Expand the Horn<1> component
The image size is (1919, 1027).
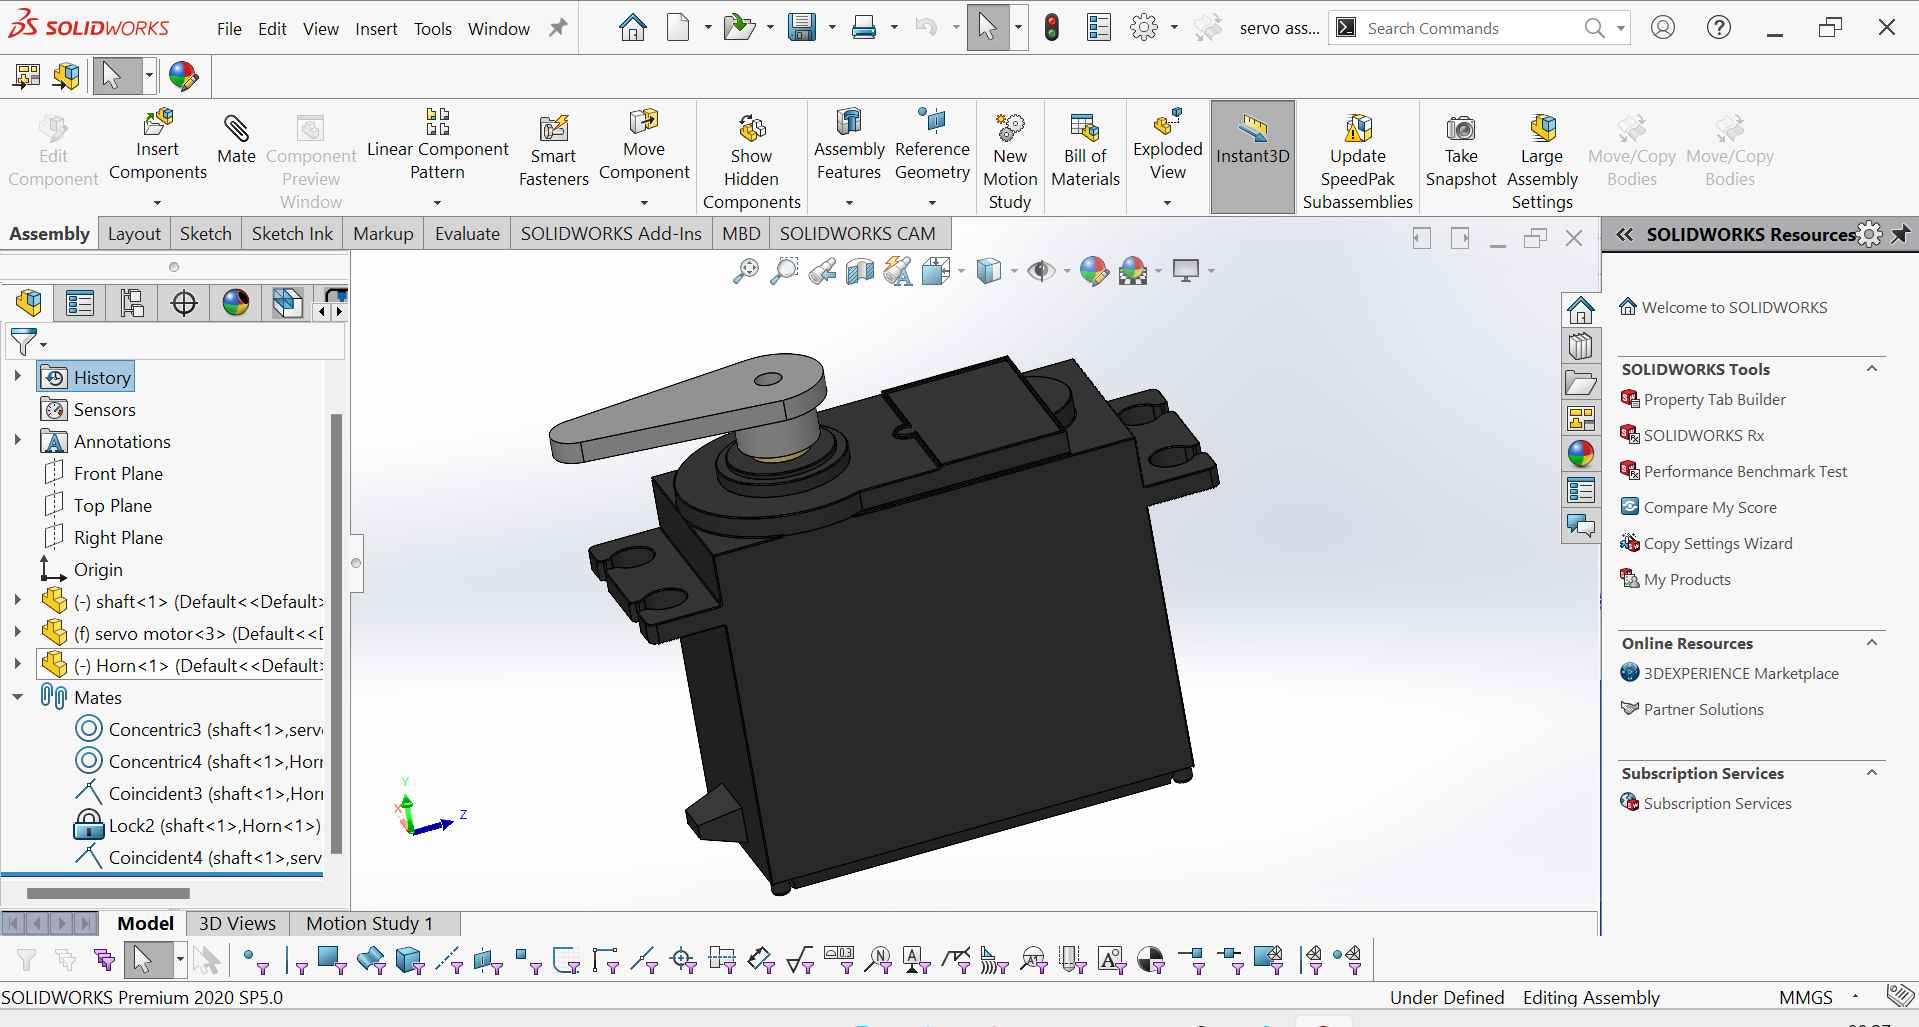click(x=17, y=665)
